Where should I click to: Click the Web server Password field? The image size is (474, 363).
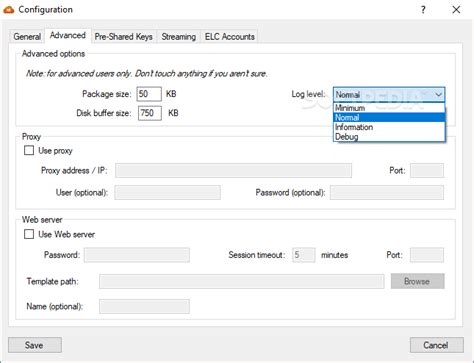(137, 255)
